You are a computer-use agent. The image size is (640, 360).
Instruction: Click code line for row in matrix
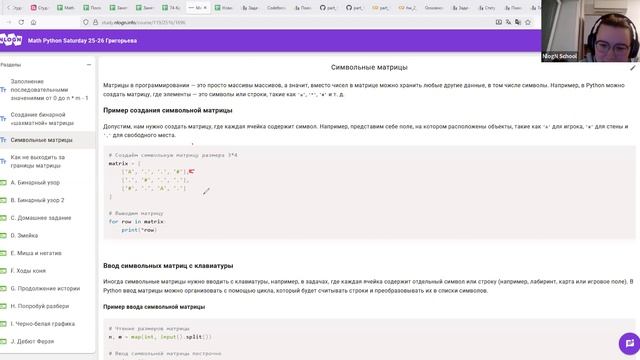tap(136, 221)
